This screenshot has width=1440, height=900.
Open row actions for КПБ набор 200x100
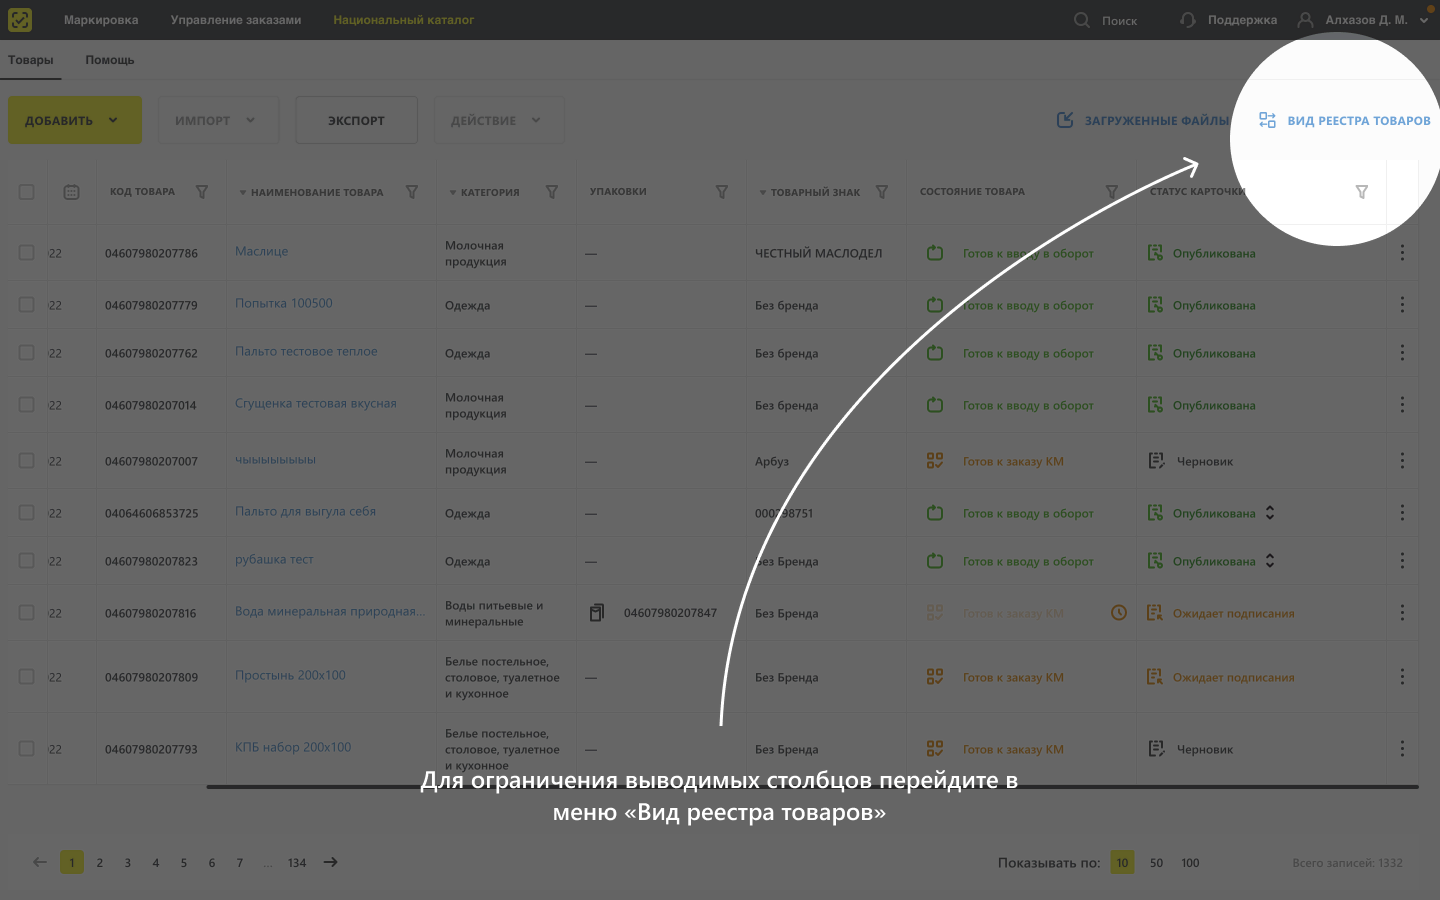[1402, 749]
